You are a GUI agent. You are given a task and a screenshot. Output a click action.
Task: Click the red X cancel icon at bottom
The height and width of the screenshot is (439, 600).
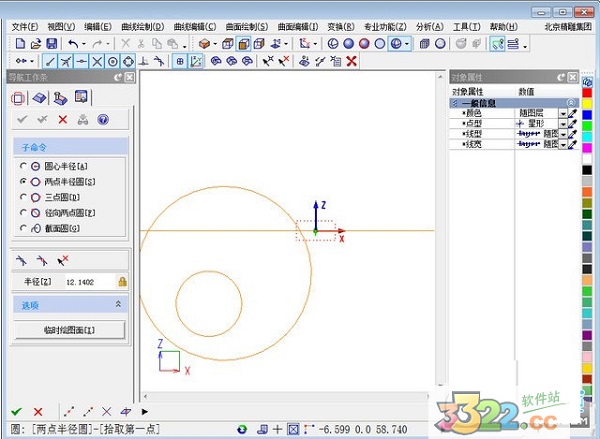[x=38, y=411]
